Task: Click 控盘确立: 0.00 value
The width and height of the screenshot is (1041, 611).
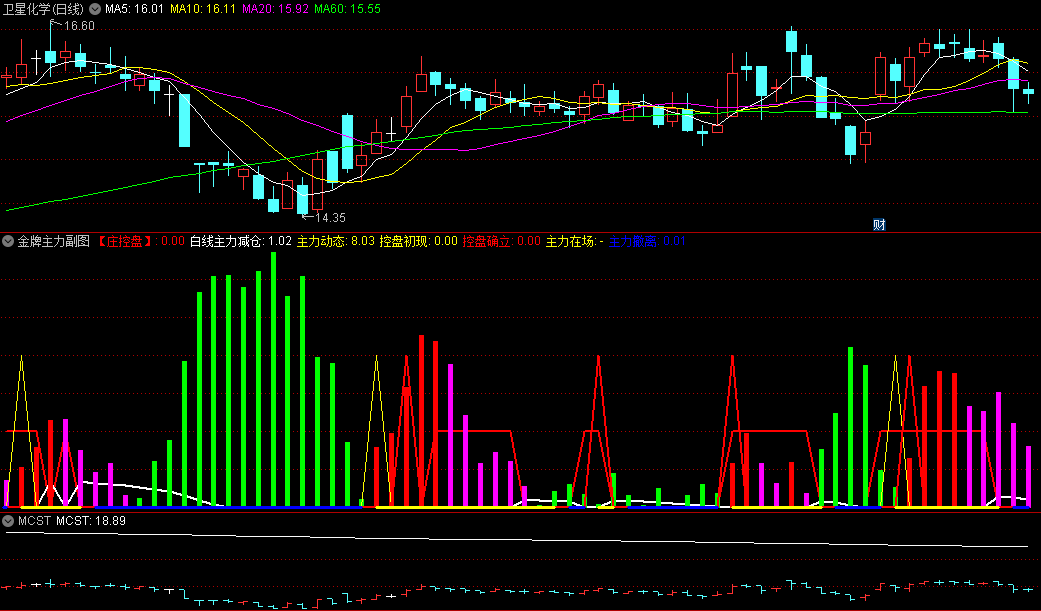Action: click(502, 241)
